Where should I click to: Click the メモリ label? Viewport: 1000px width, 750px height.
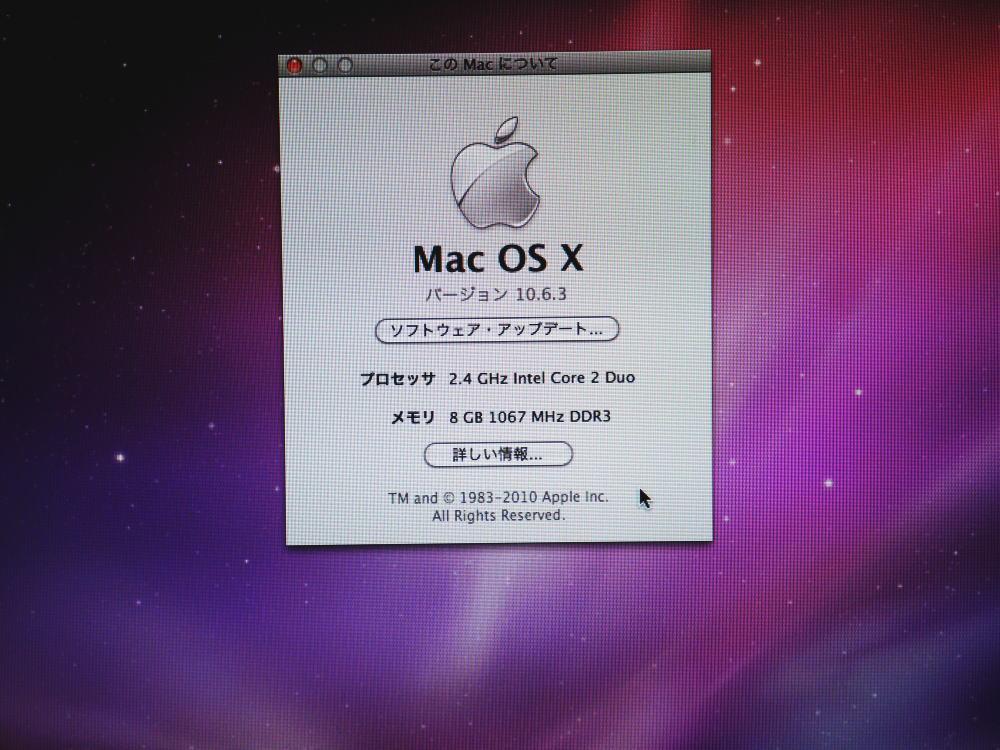[413, 418]
